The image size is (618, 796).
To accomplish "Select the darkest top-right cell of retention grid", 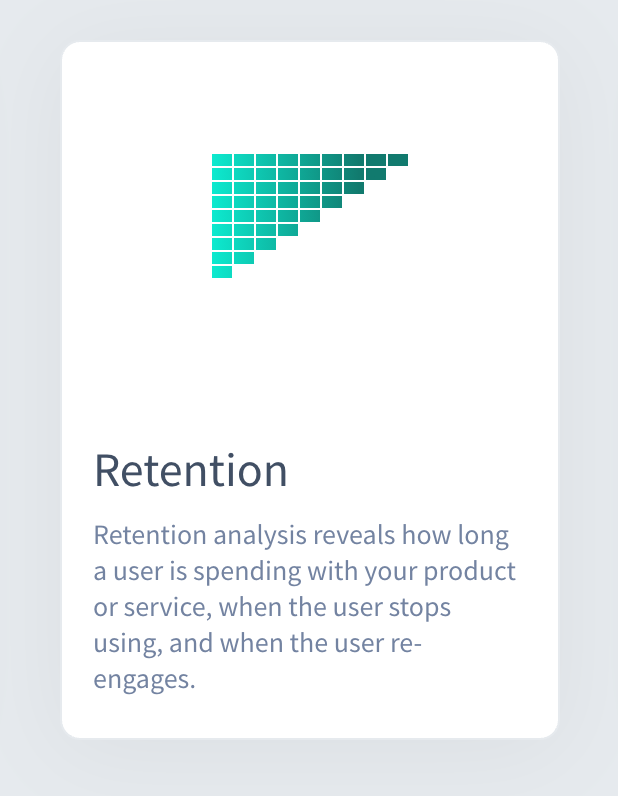I will tap(398, 160).
